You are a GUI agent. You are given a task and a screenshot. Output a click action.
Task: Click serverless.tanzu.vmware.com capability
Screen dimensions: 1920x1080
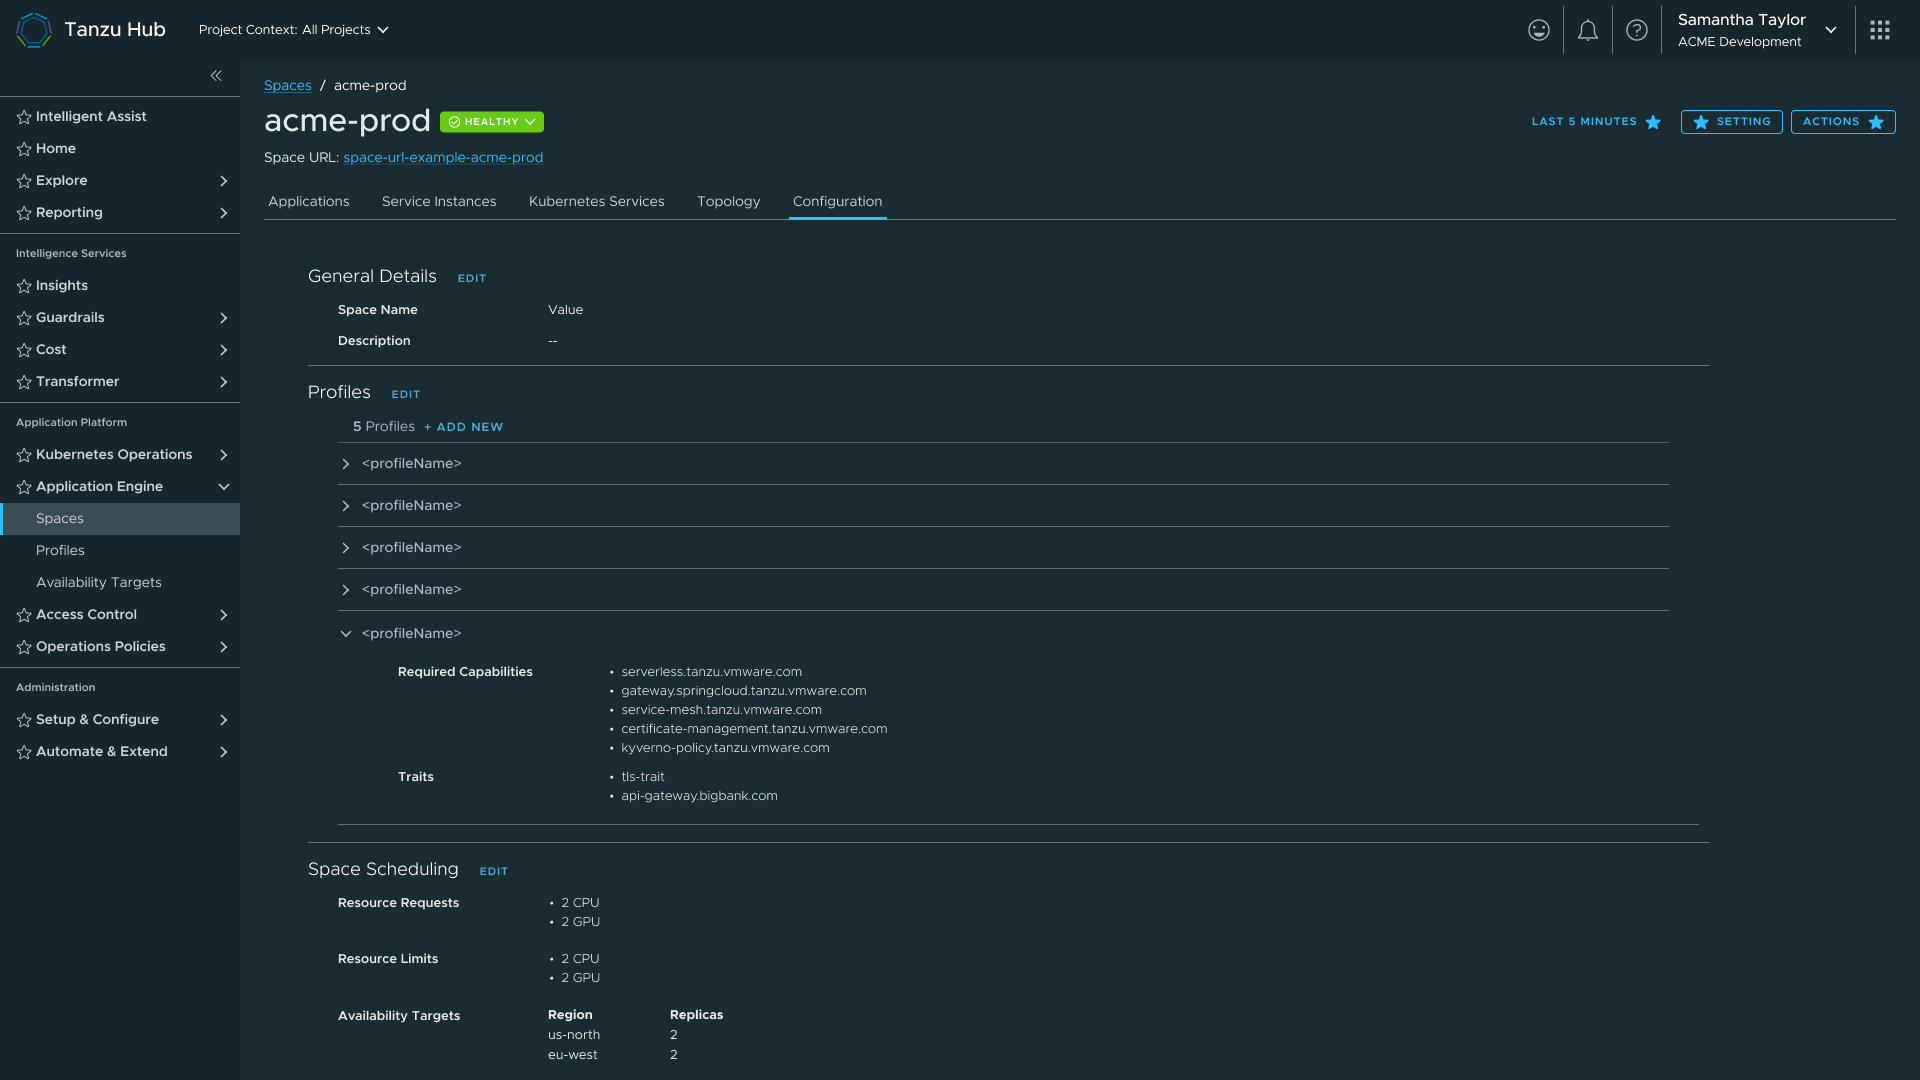(x=712, y=672)
